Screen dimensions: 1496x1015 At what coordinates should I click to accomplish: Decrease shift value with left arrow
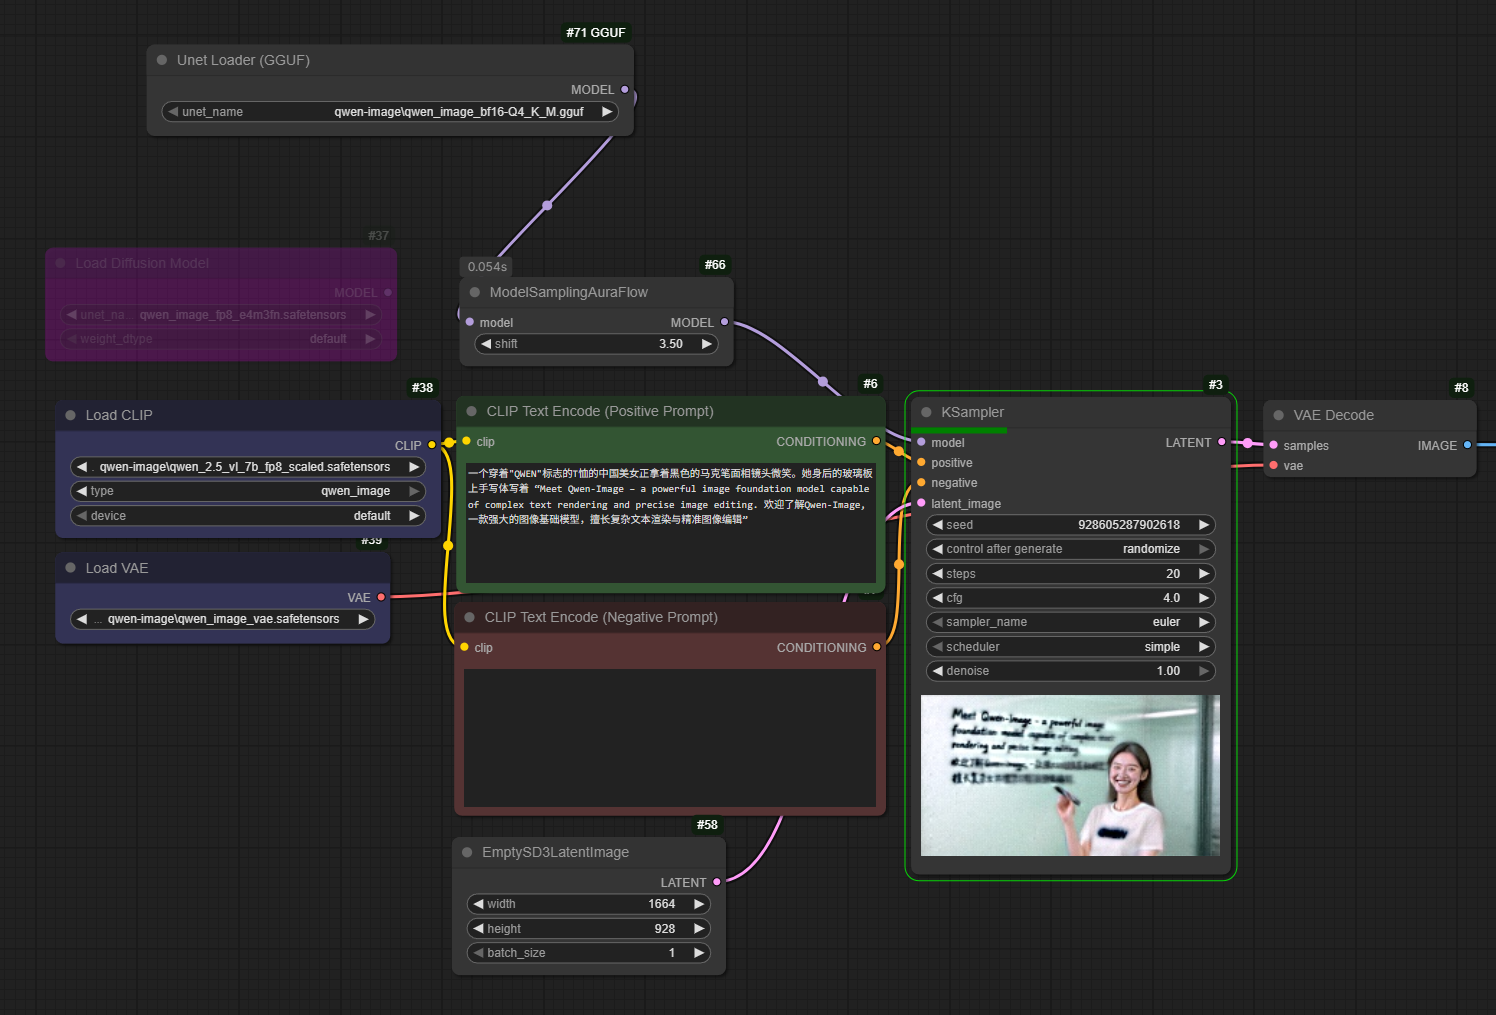[x=486, y=344]
